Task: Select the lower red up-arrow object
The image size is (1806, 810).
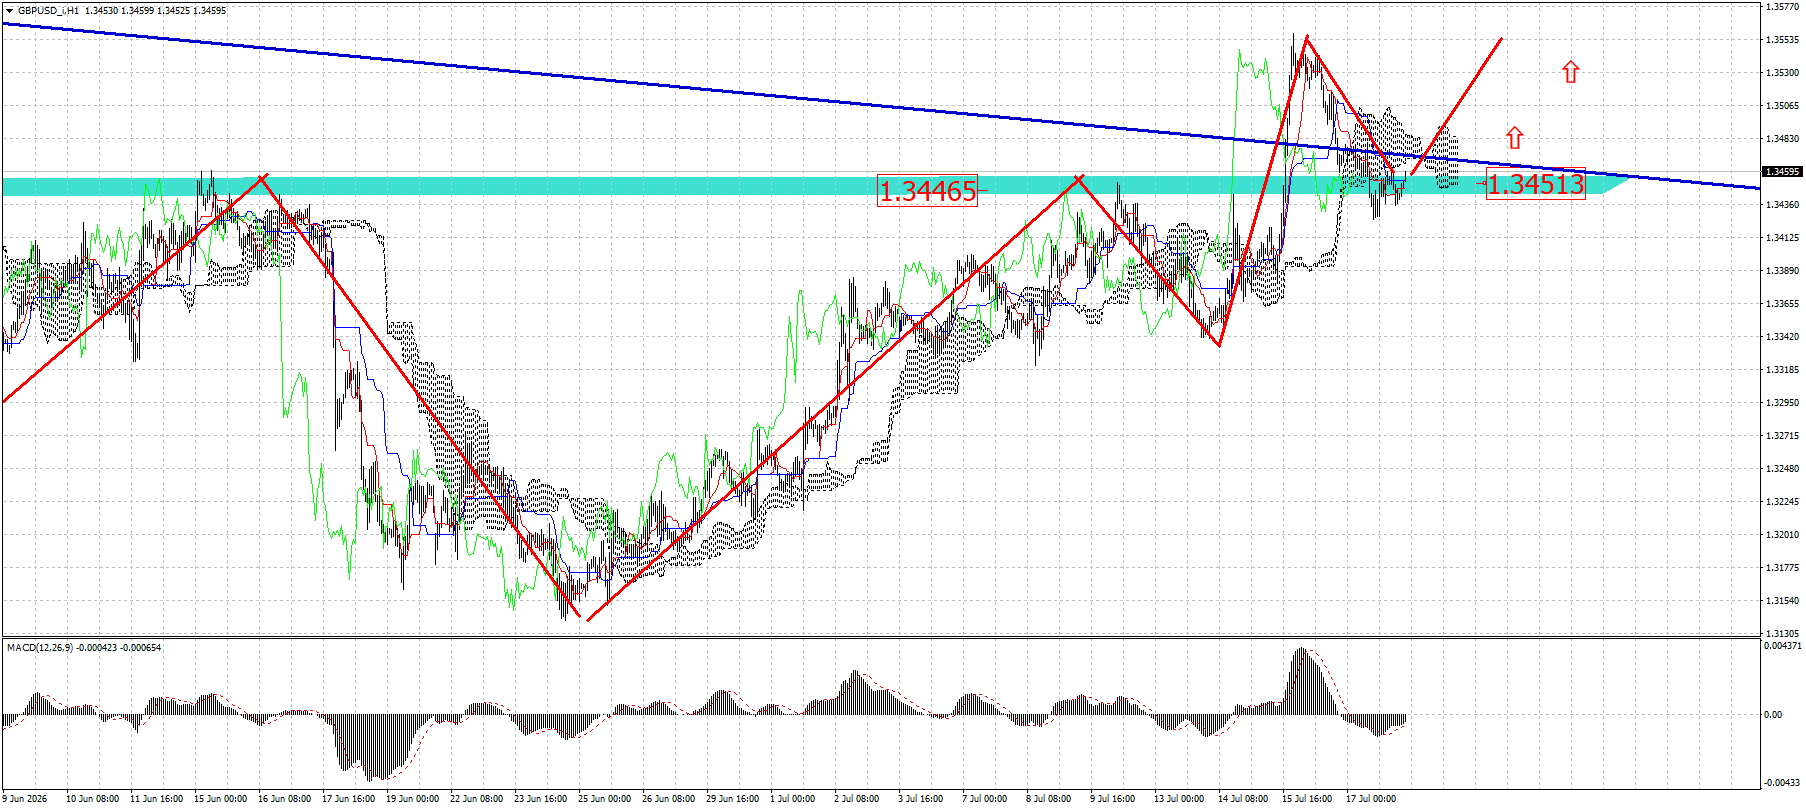Action: pos(1514,138)
